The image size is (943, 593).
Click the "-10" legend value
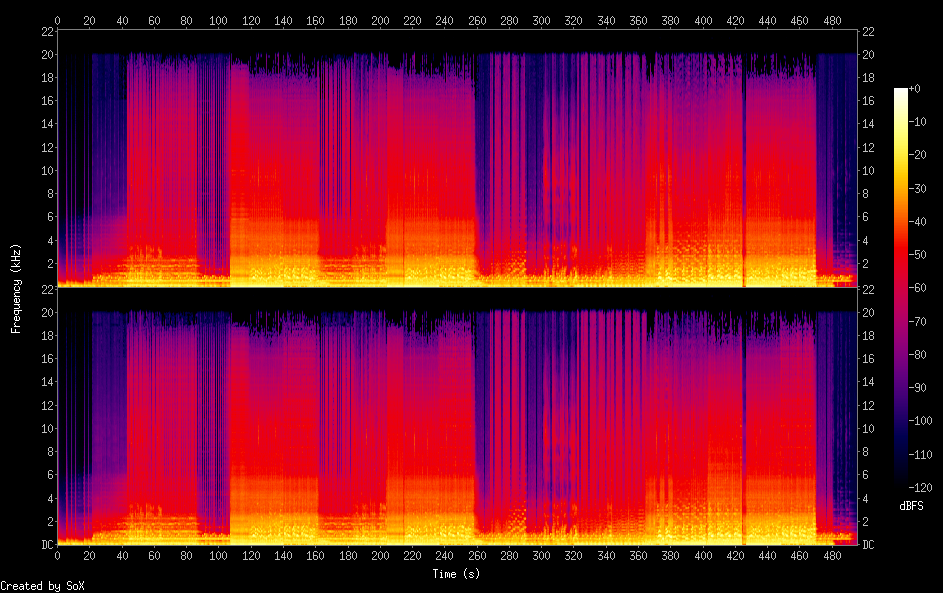[918, 121]
